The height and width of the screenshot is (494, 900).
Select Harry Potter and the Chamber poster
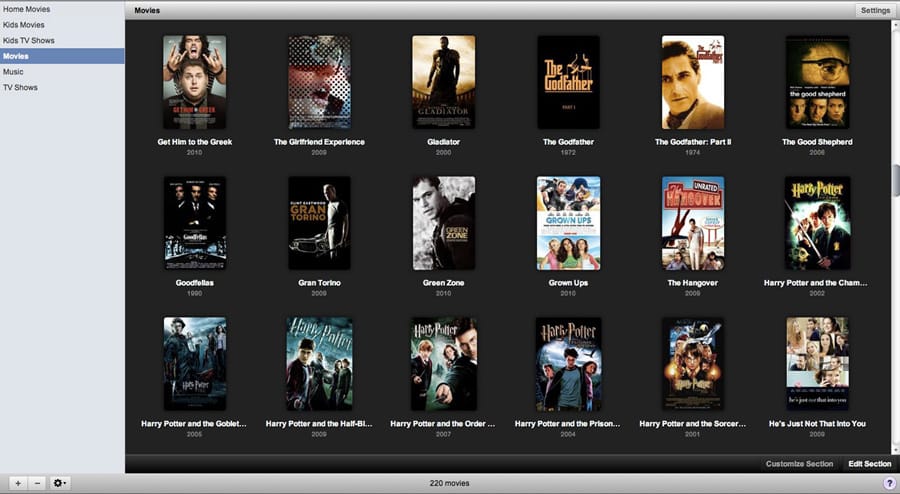pos(817,223)
